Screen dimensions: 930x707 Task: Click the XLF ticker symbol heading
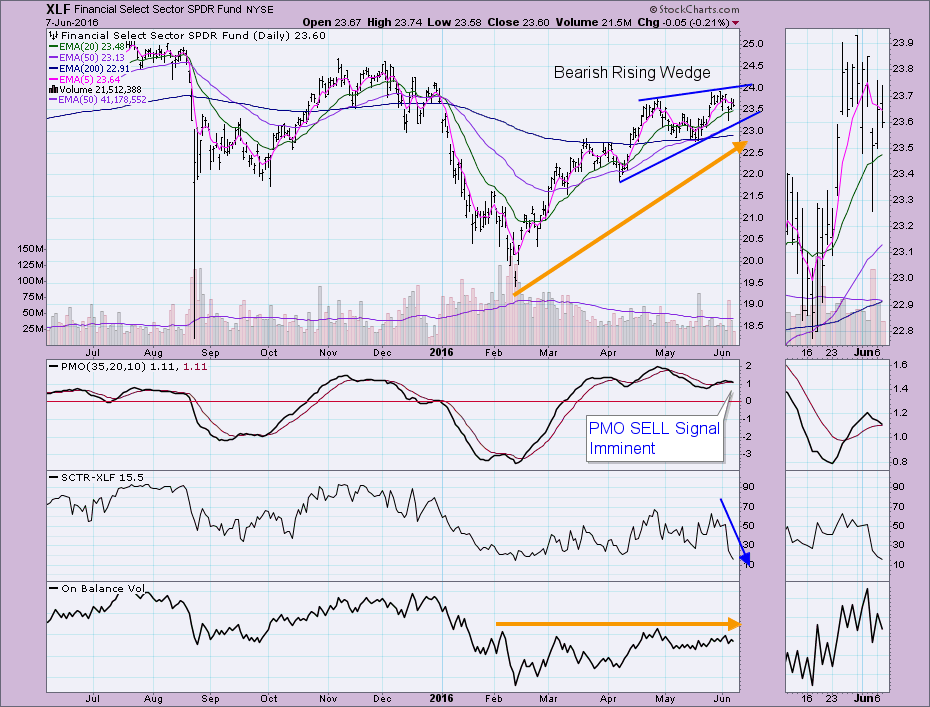pos(58,9)
